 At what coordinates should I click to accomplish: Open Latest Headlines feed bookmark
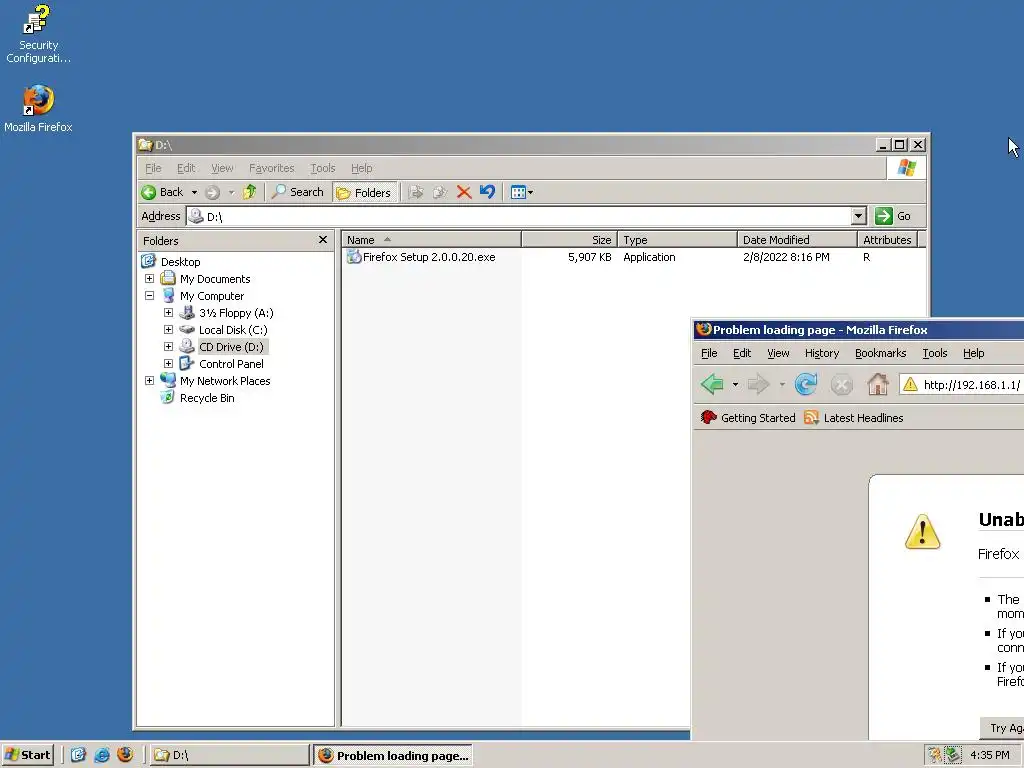pos(854,418)
